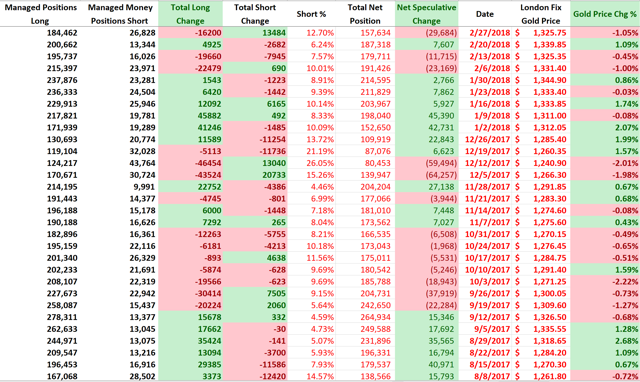
Task: Click gold price change cell 2.68%
Action: click(x=605, y=341)
